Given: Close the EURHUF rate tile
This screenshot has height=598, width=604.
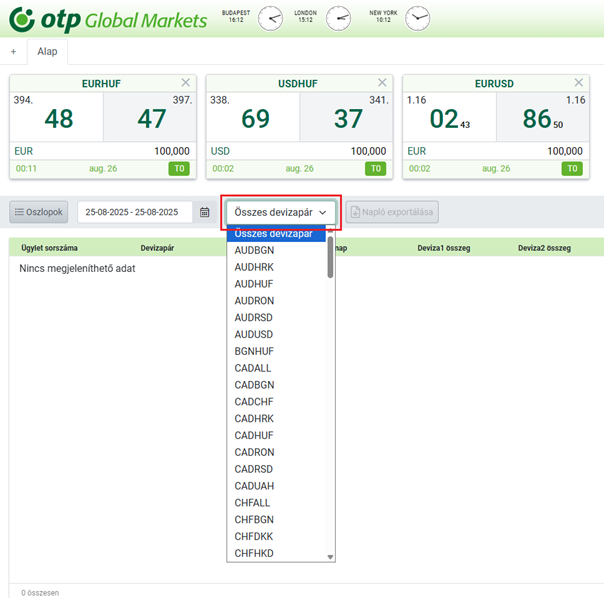Looking at the screenshot, I should (186, 82).
